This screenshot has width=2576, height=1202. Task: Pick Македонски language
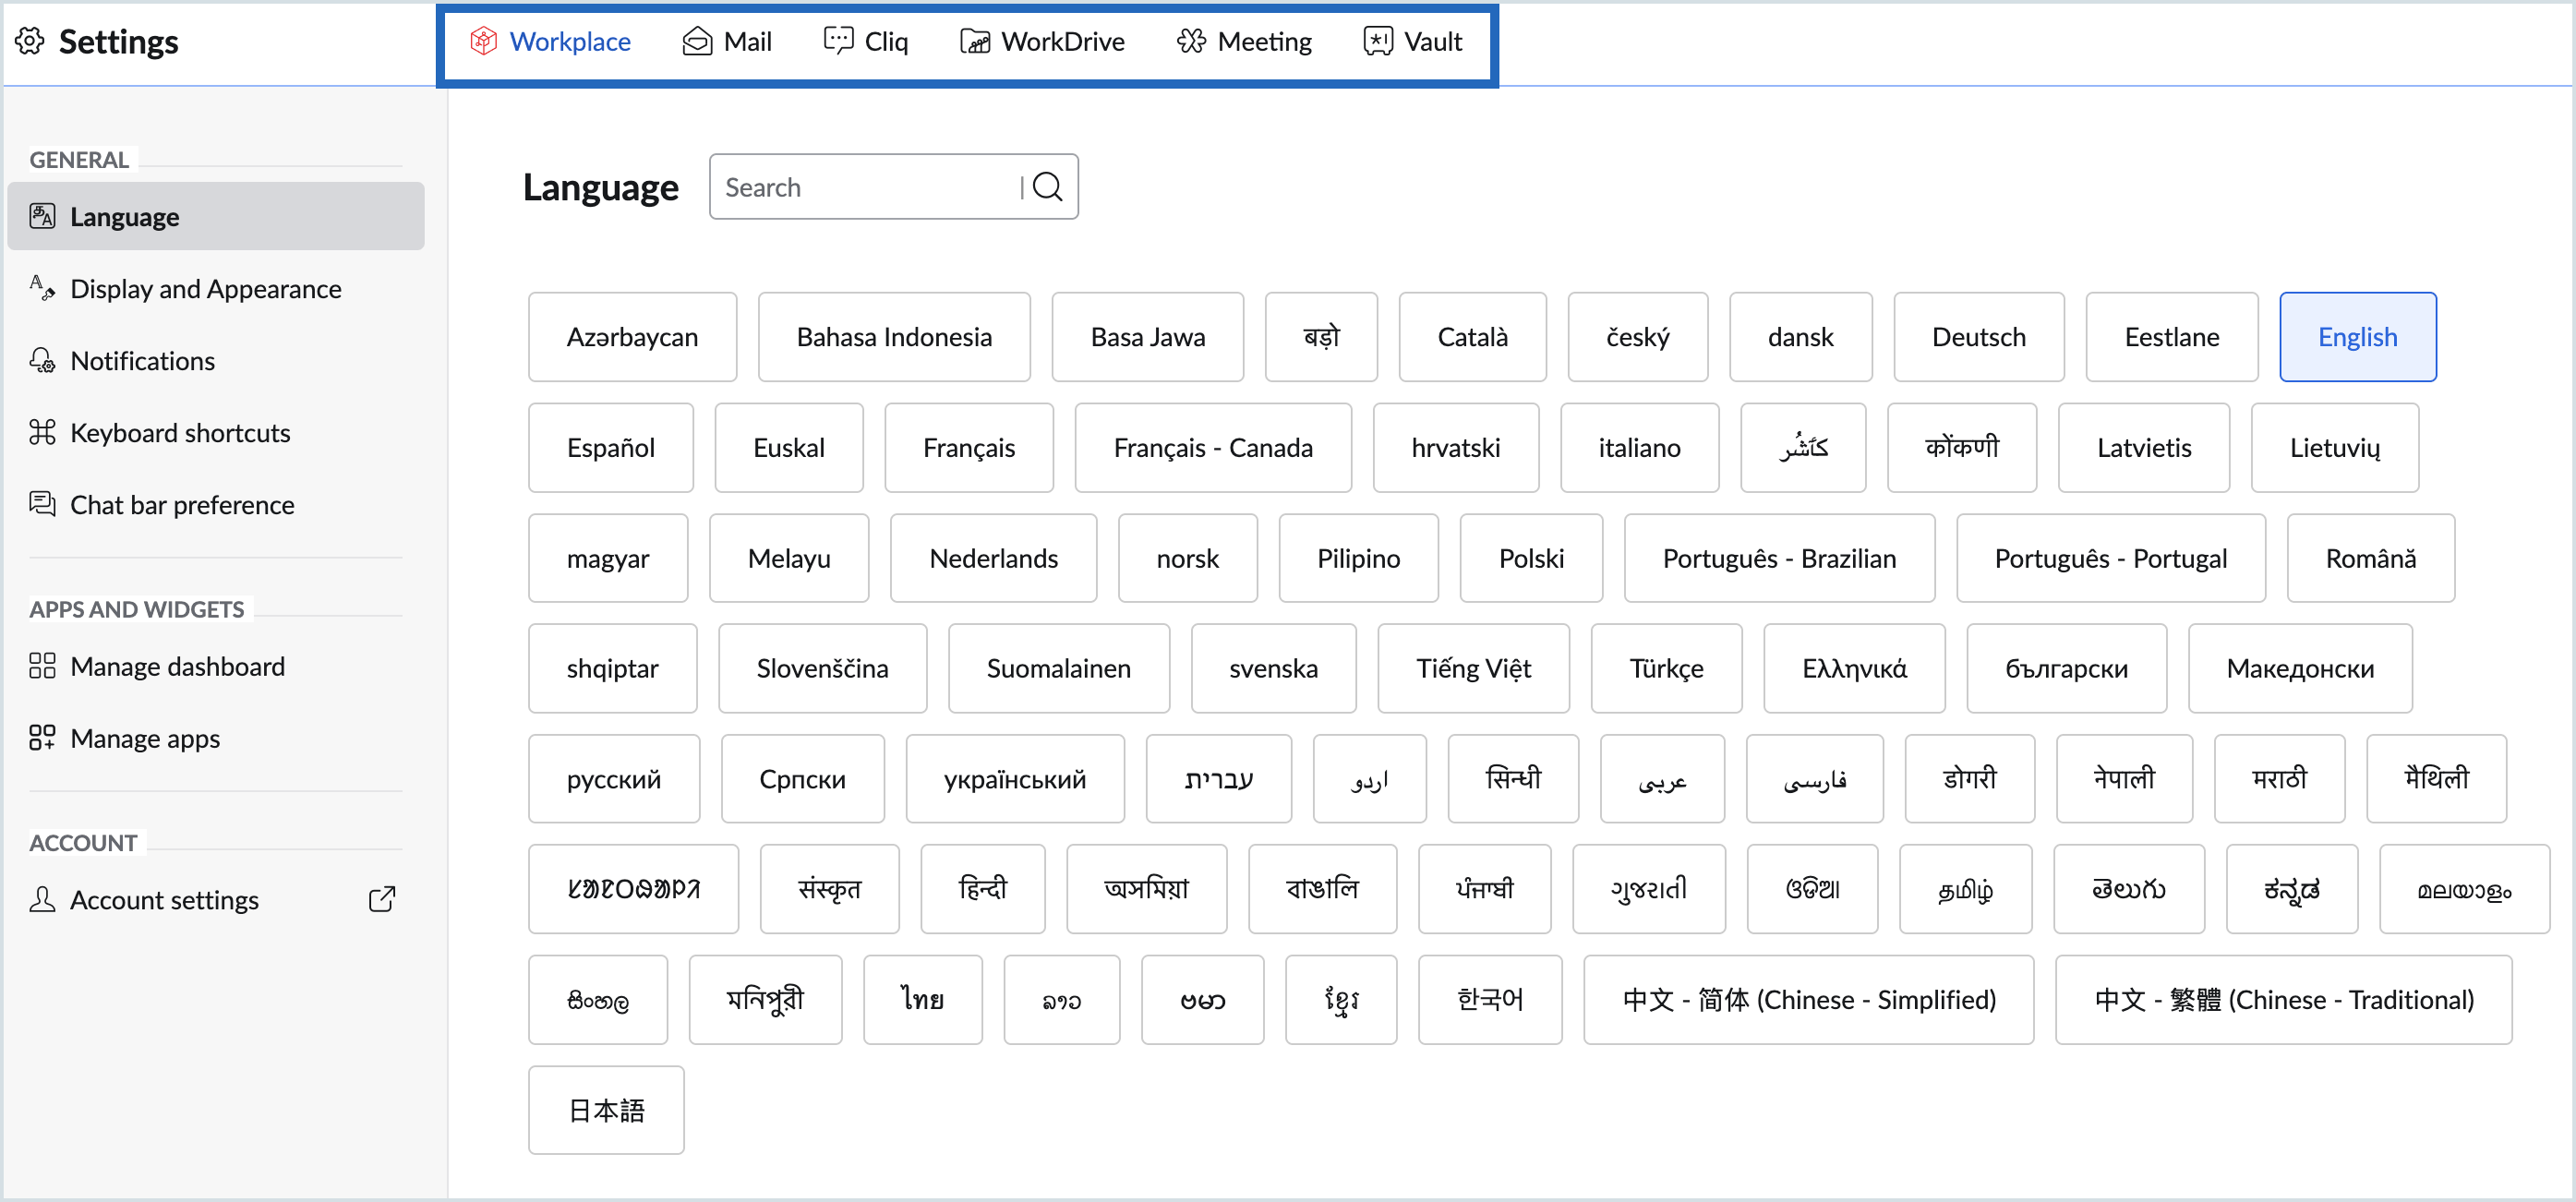click(2300, 668)
